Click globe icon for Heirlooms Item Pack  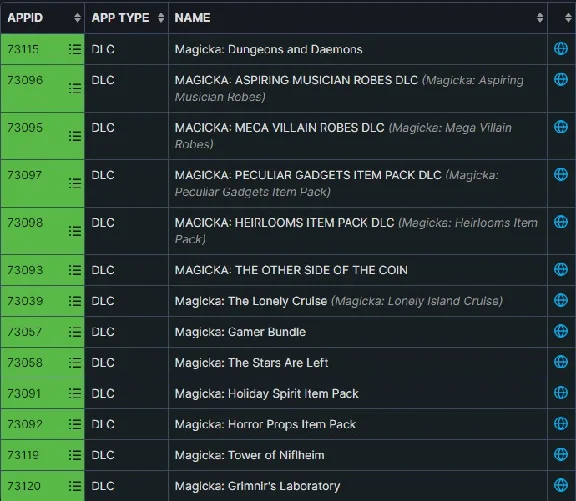[561, 222]
